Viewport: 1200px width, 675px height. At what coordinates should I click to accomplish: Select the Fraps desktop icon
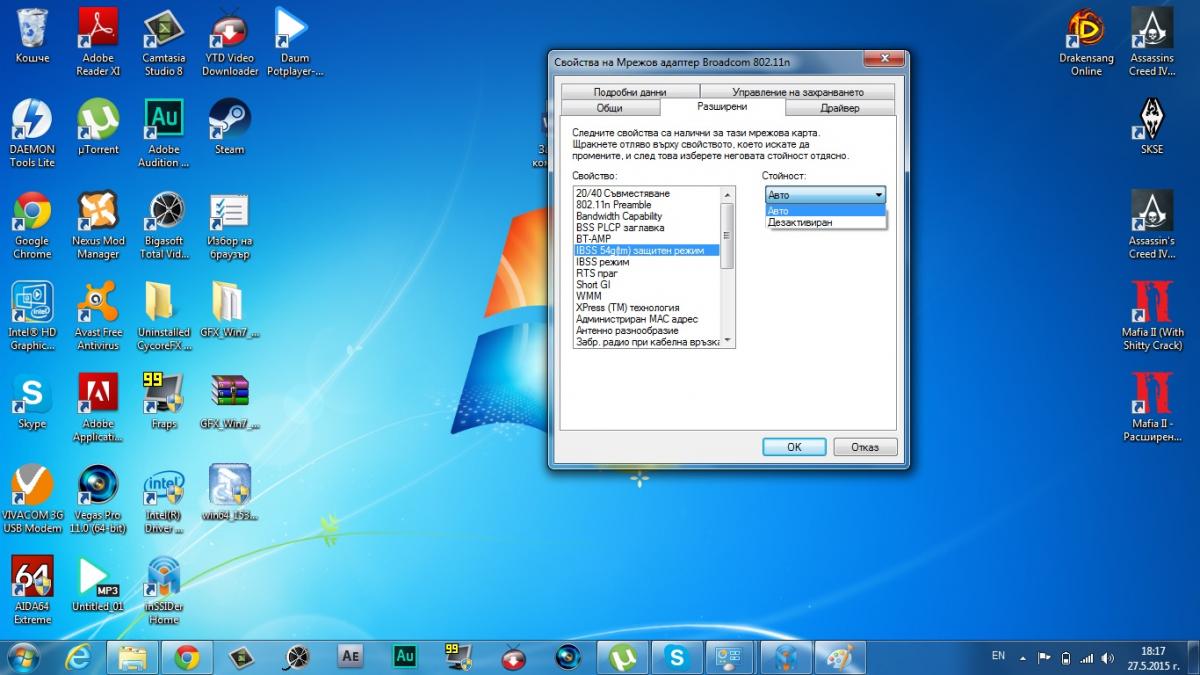coord(163,401)
